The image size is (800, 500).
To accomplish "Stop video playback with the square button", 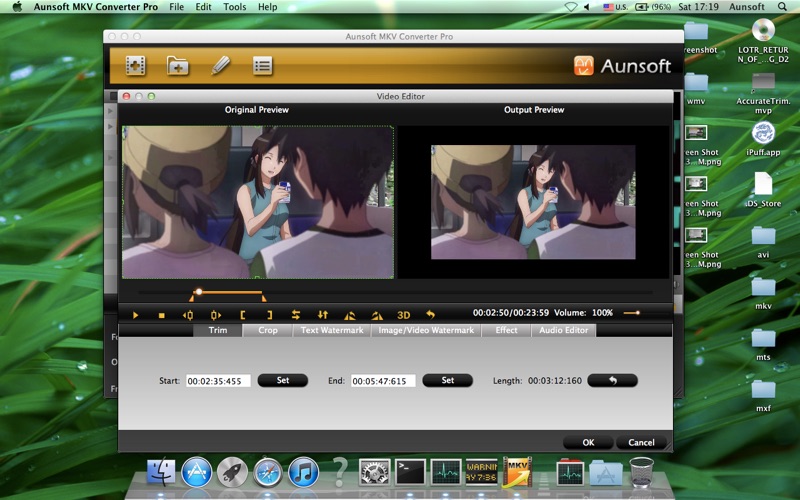I will (x=161, y=315).
